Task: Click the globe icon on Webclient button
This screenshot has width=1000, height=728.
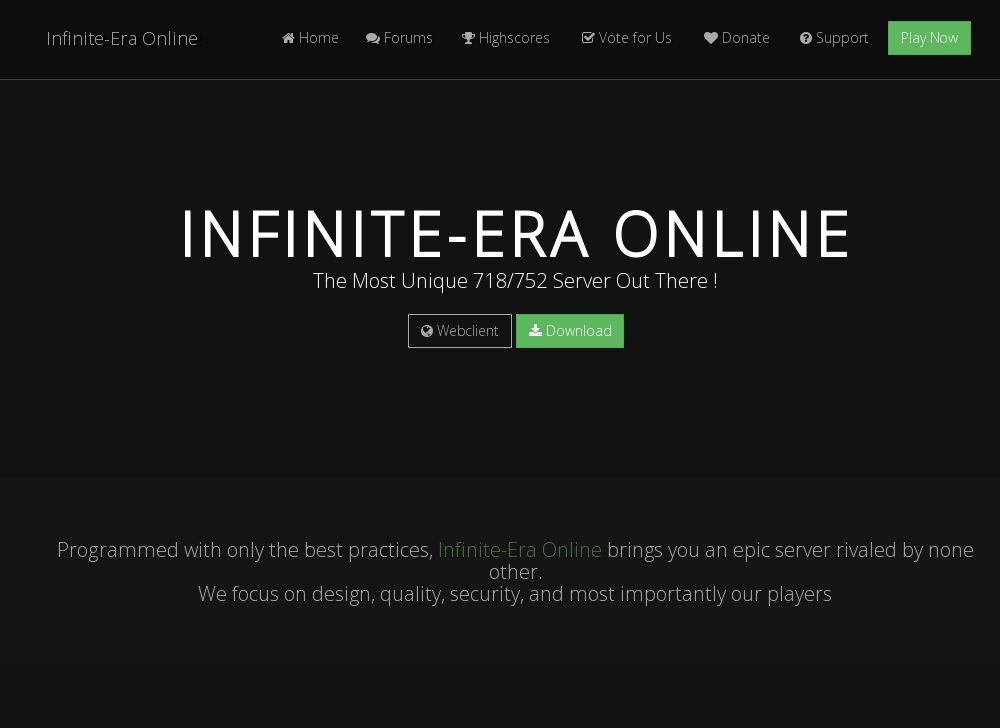Action: [427, 331]
